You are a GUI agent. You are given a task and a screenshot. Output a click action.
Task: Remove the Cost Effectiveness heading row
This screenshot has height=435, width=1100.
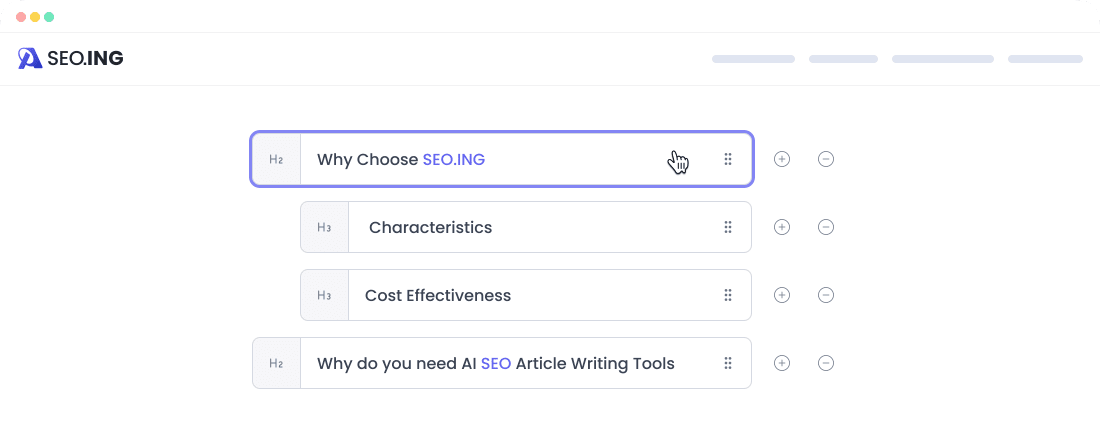[x=826, y=295]
